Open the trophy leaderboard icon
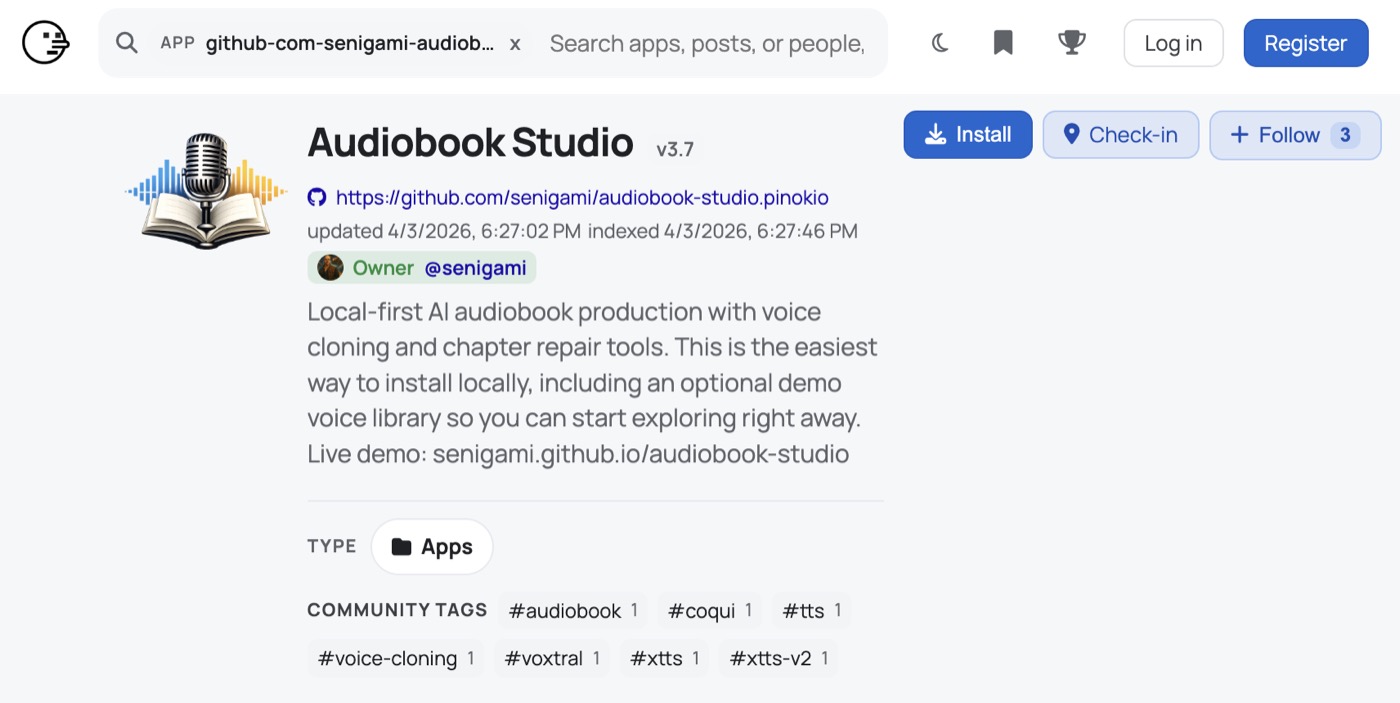 (1071, 43)
